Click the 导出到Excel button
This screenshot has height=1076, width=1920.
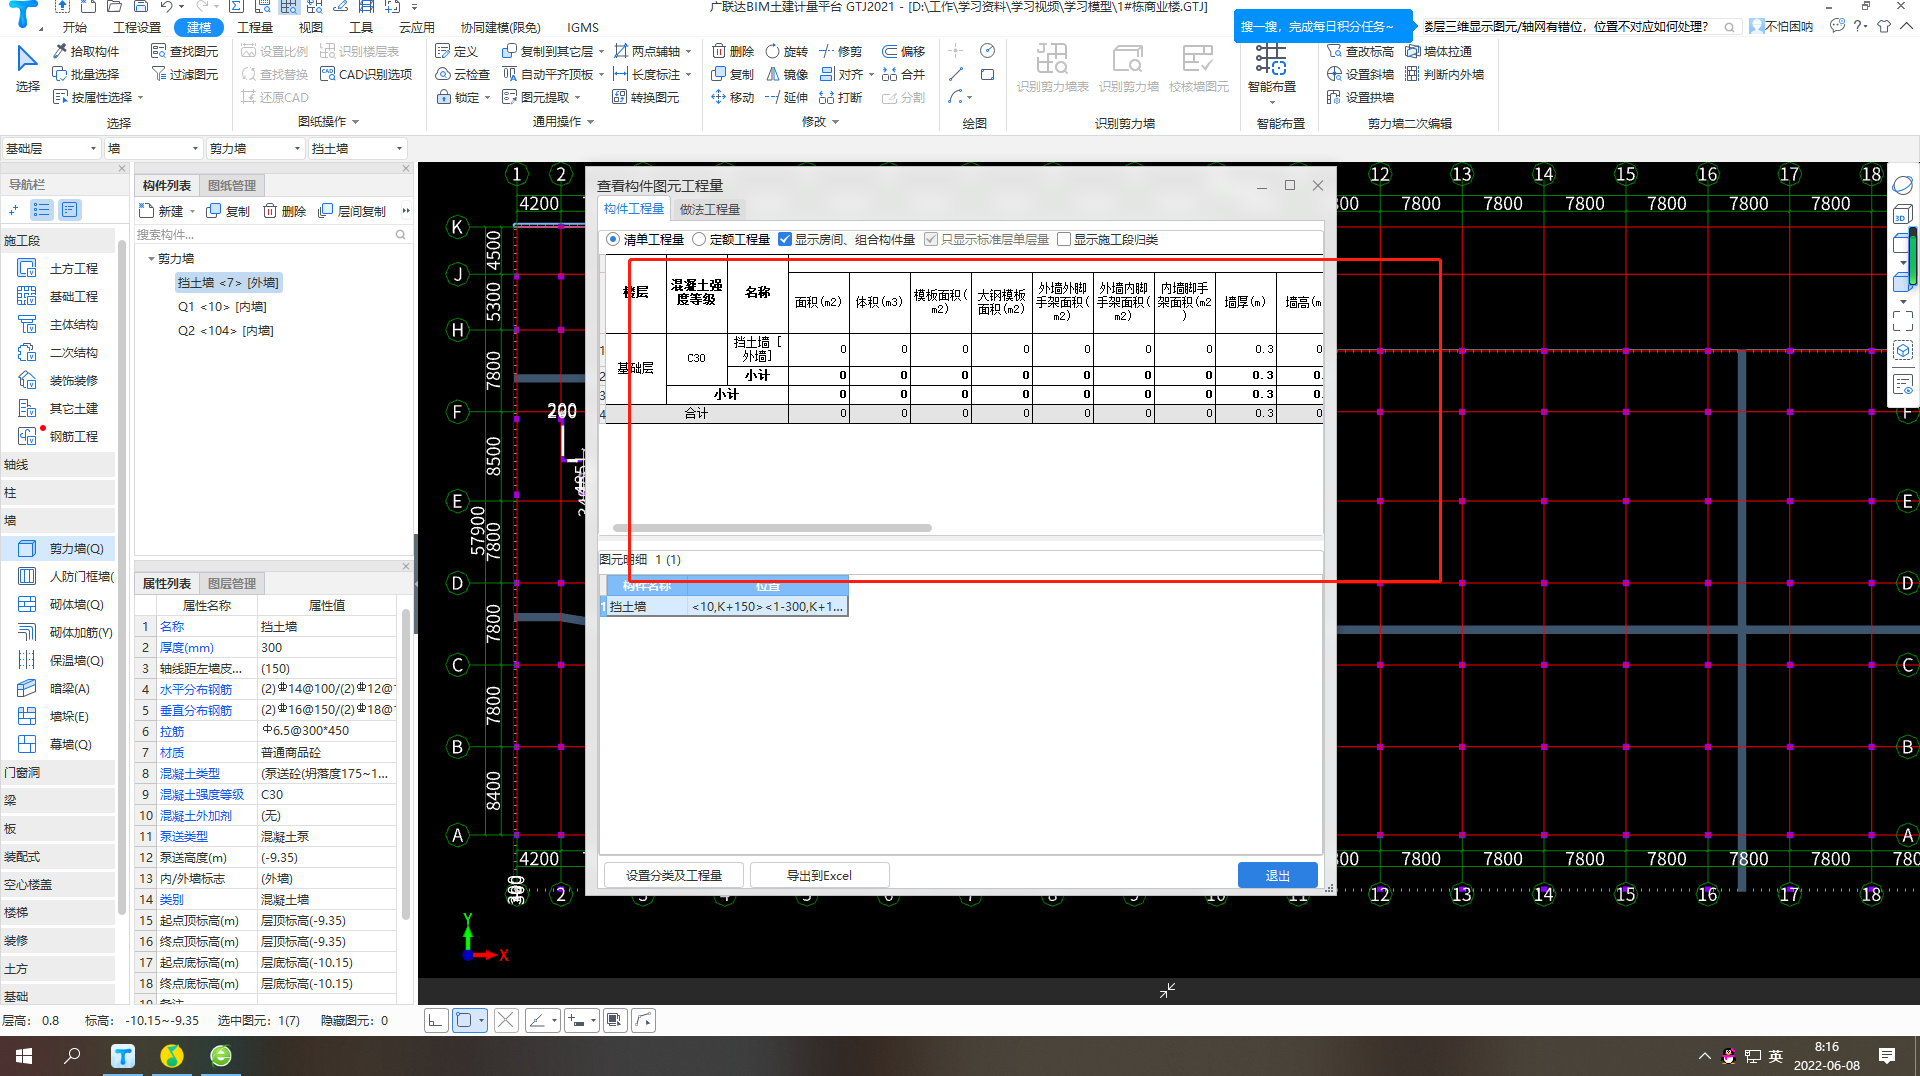(819, 875)
